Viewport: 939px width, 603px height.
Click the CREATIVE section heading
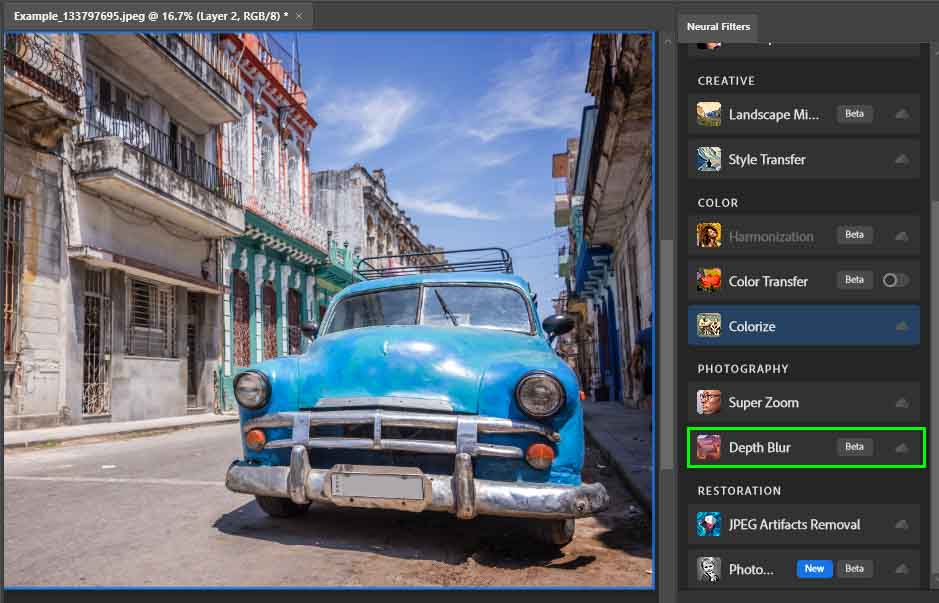pyautogui.click(x=726, y=81)
